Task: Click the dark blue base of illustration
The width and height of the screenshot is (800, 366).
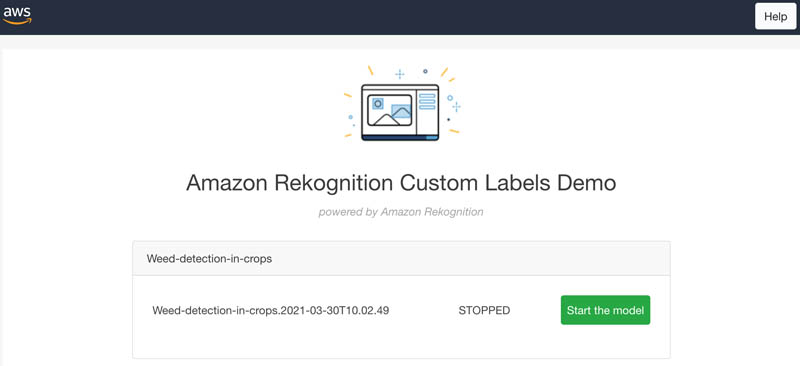Action: point(400,138)
